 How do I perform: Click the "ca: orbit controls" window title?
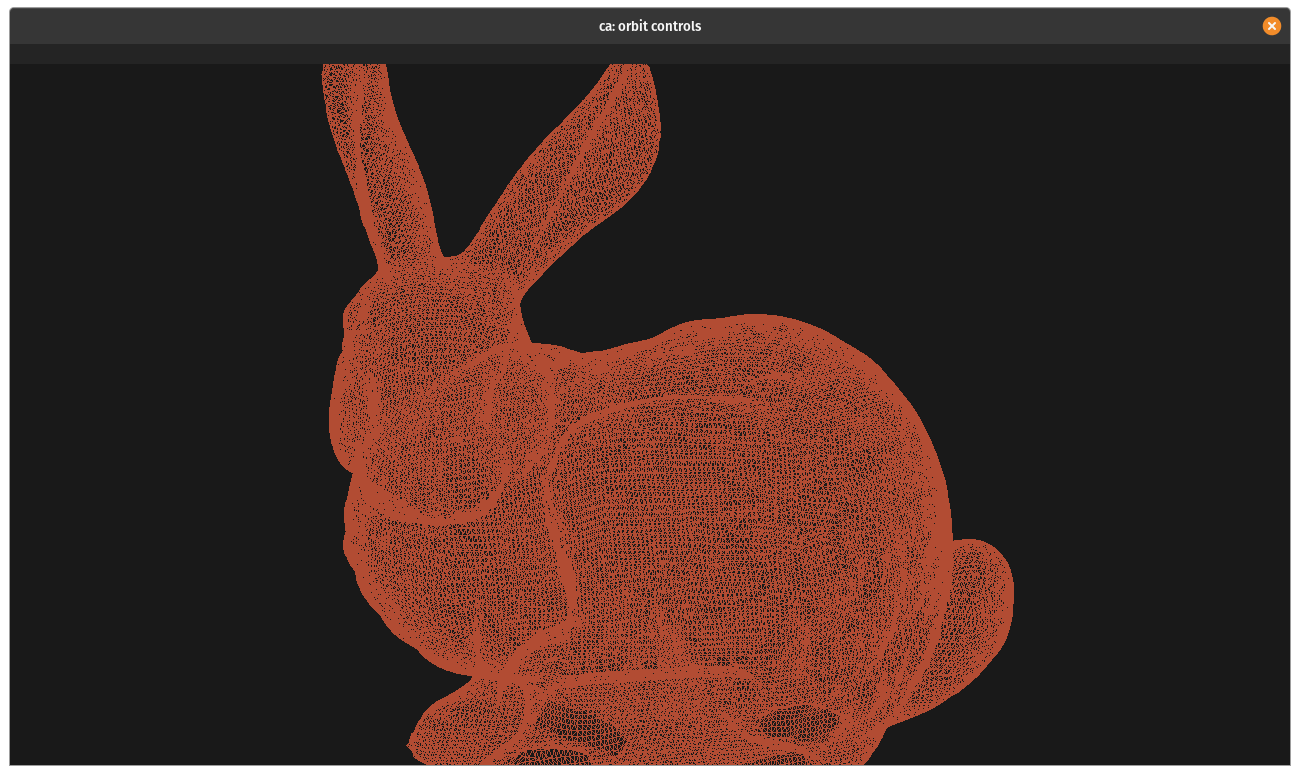point(650,26)
